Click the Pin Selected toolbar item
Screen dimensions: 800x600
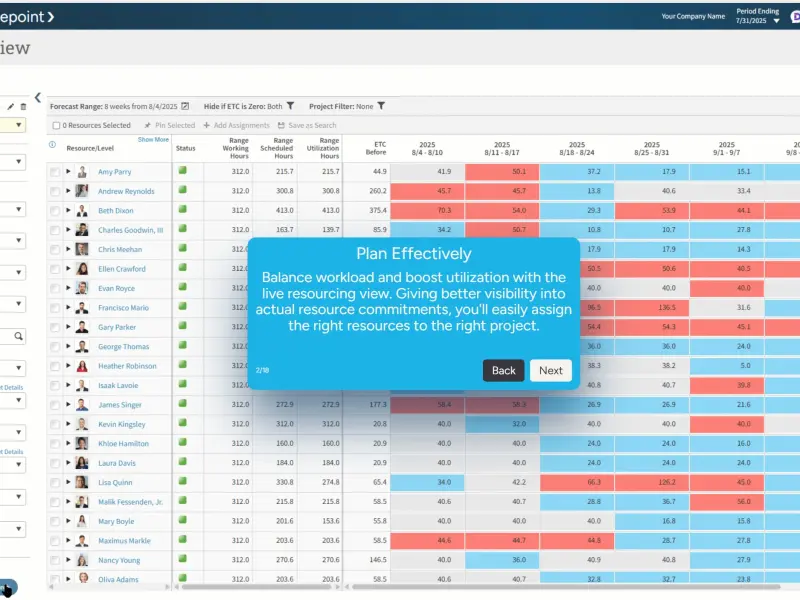170,125
